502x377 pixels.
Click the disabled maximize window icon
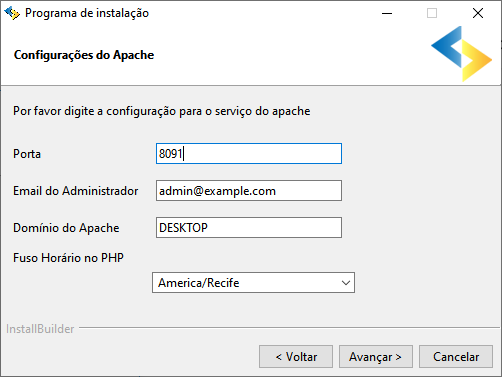(432, 13)
